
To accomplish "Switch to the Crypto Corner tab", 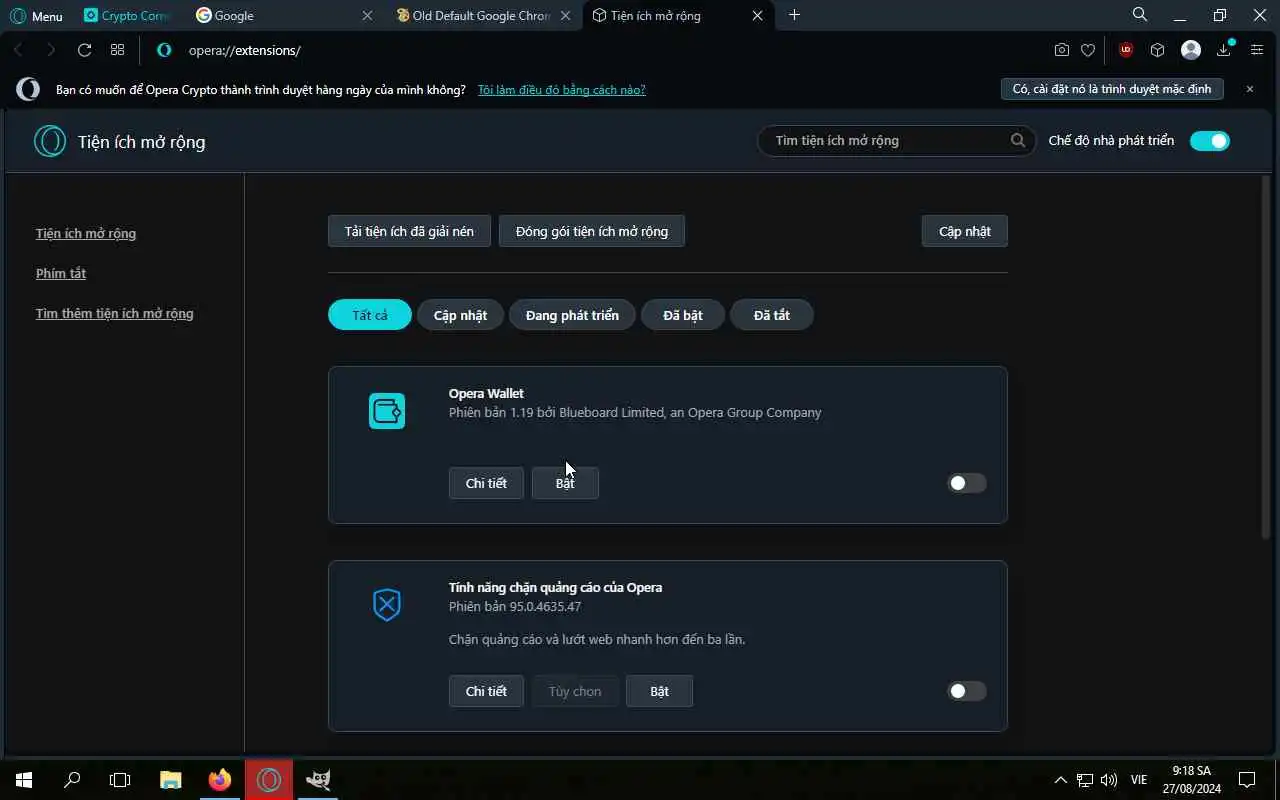I will click(126, 16).
